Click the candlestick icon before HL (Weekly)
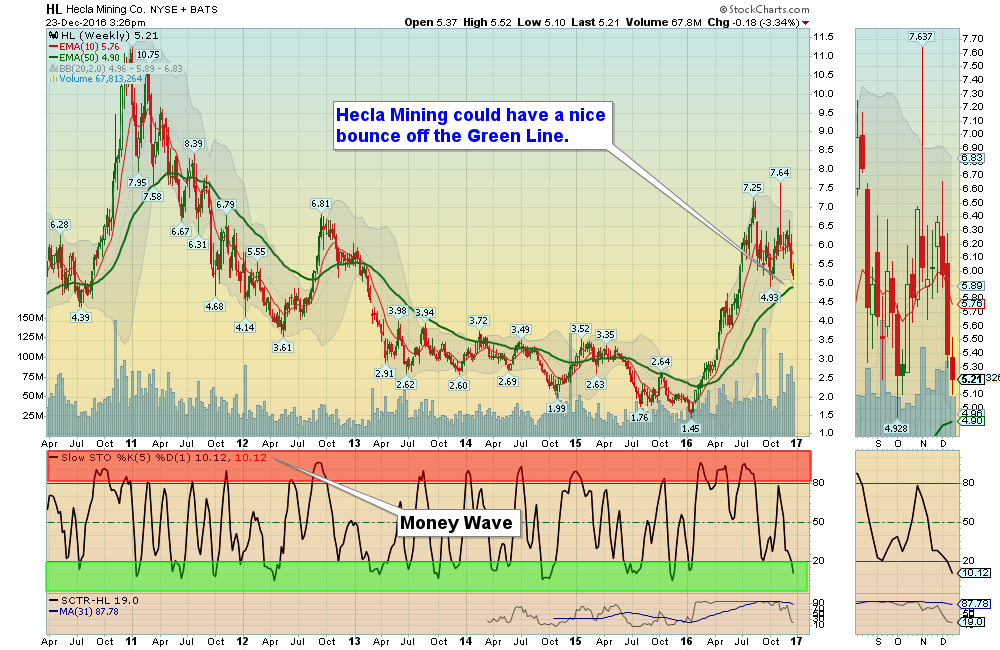This screenshot has height=650, width=1000. coord(54,36)
